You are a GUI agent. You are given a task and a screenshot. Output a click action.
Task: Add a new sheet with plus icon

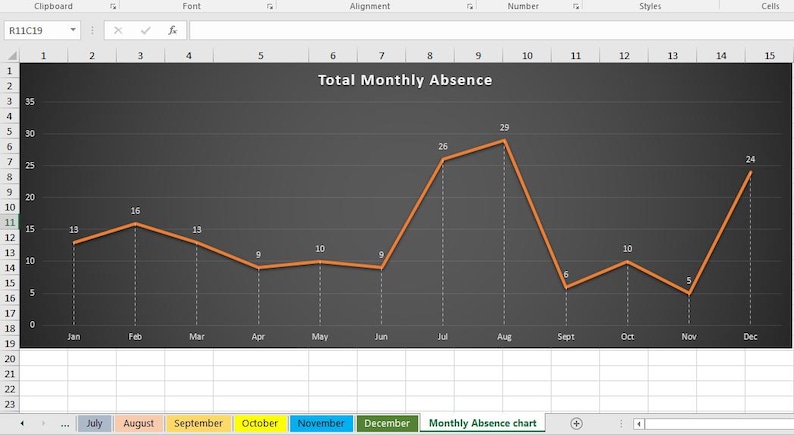point(576,423)
